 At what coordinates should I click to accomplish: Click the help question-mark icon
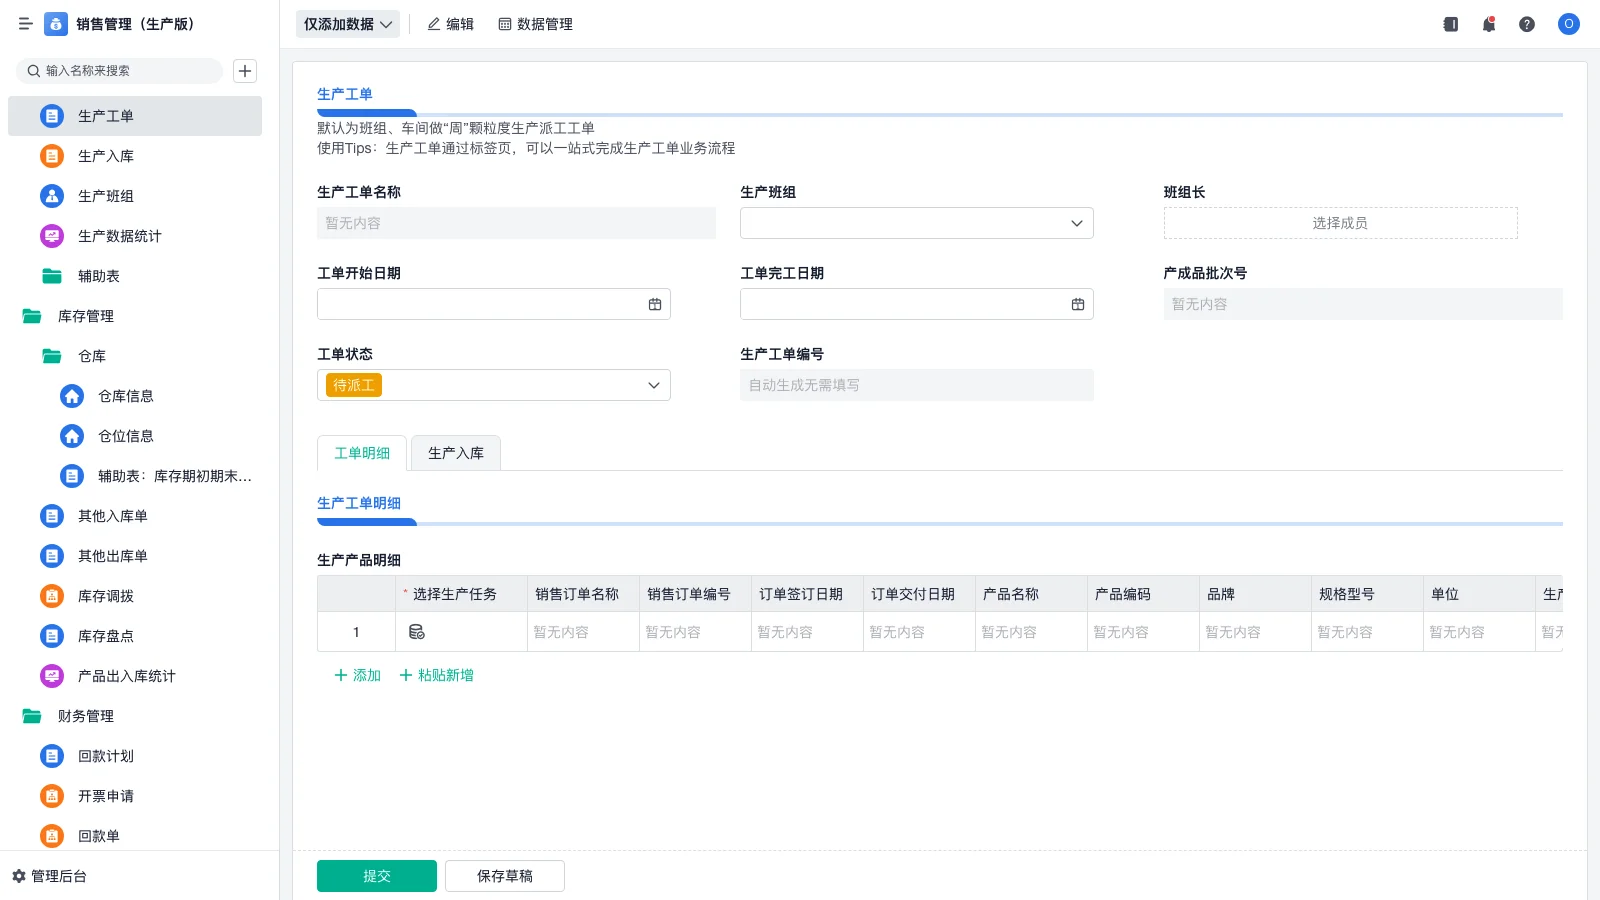1527,24
